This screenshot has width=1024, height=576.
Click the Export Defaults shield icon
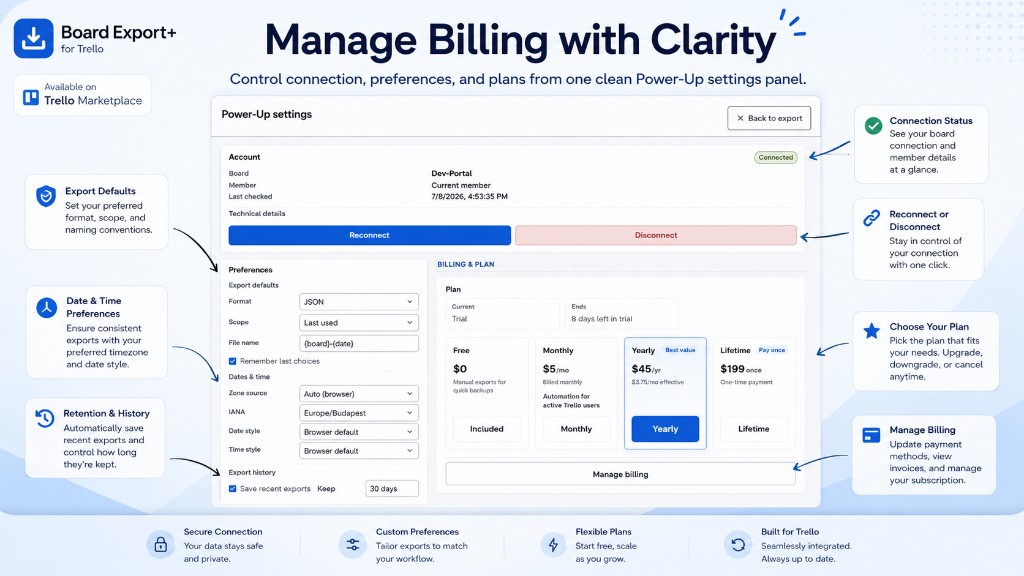coord(46,196)
